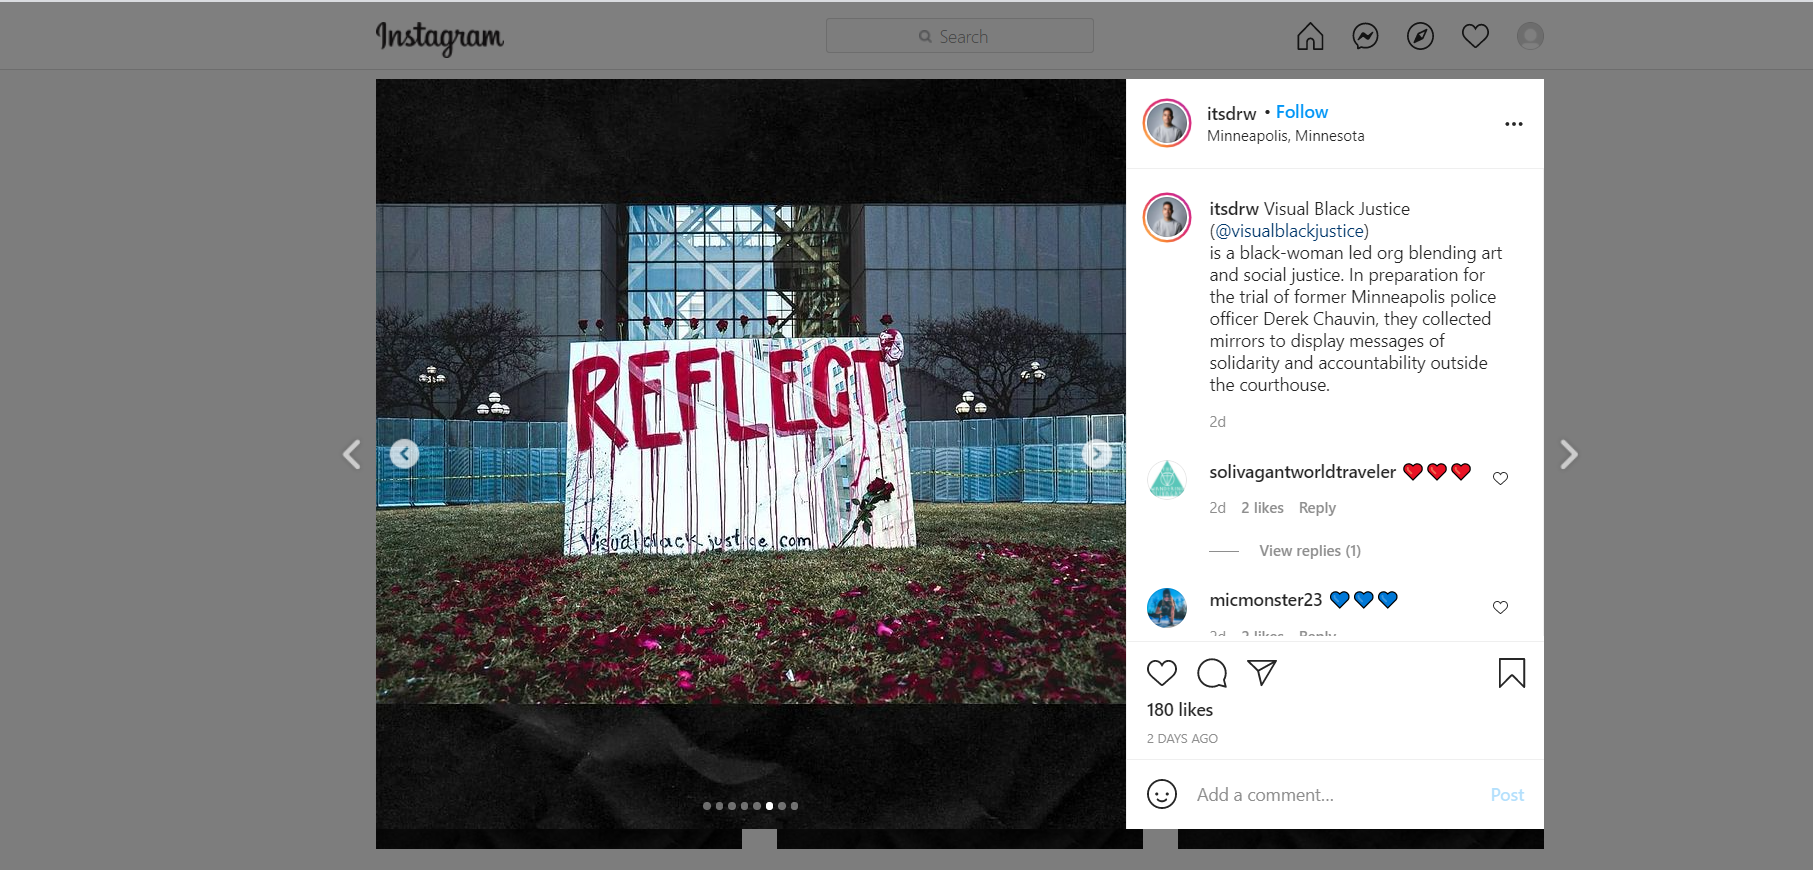
Task: Open emoji picker smiley icon
Action: tap(1161, 794)
